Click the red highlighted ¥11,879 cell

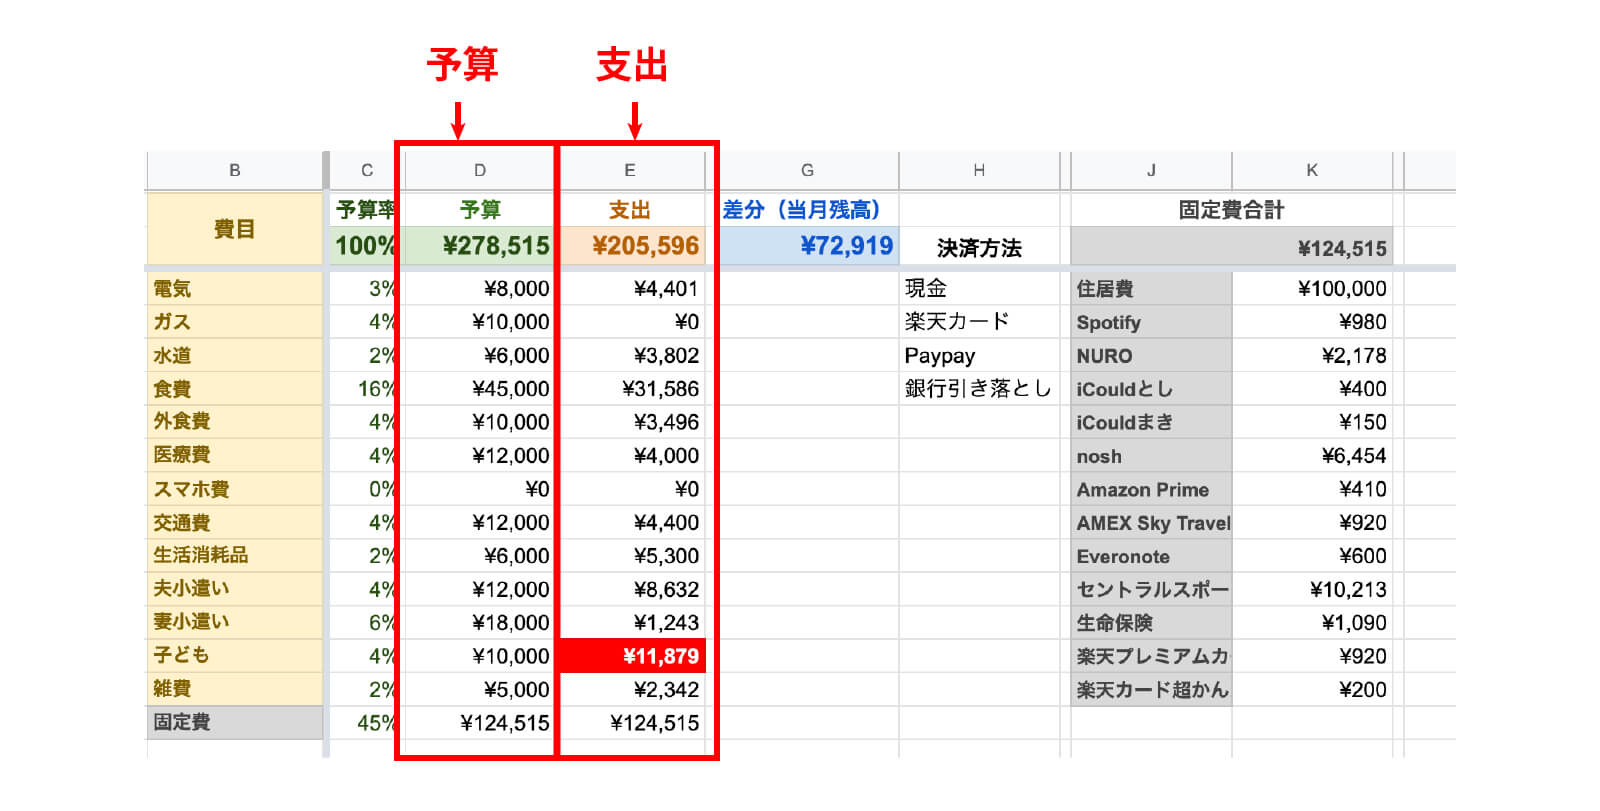click(x=632, y=656)
